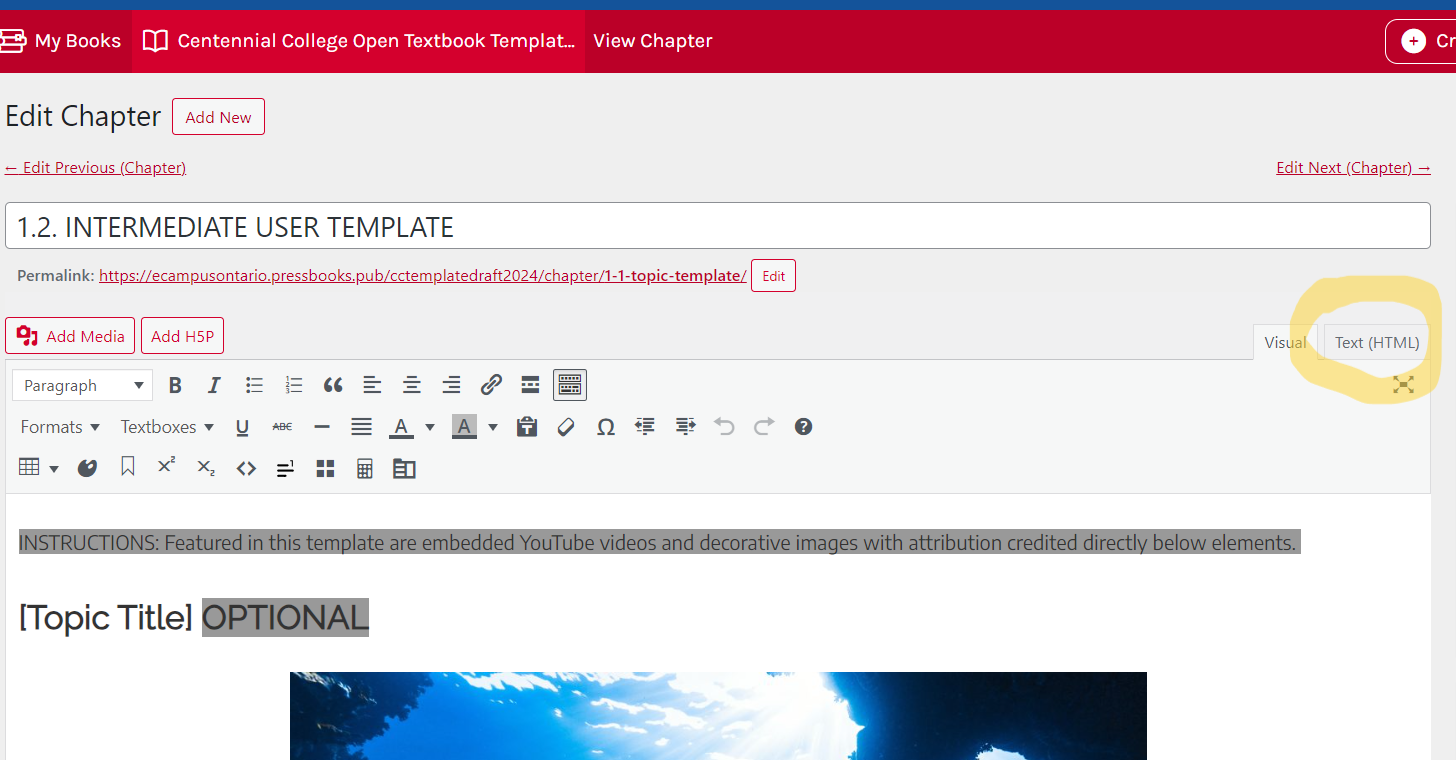Screen dimensions: 1456x760
Task: Toggle italic formatting
Action: (x=213, y=385)
